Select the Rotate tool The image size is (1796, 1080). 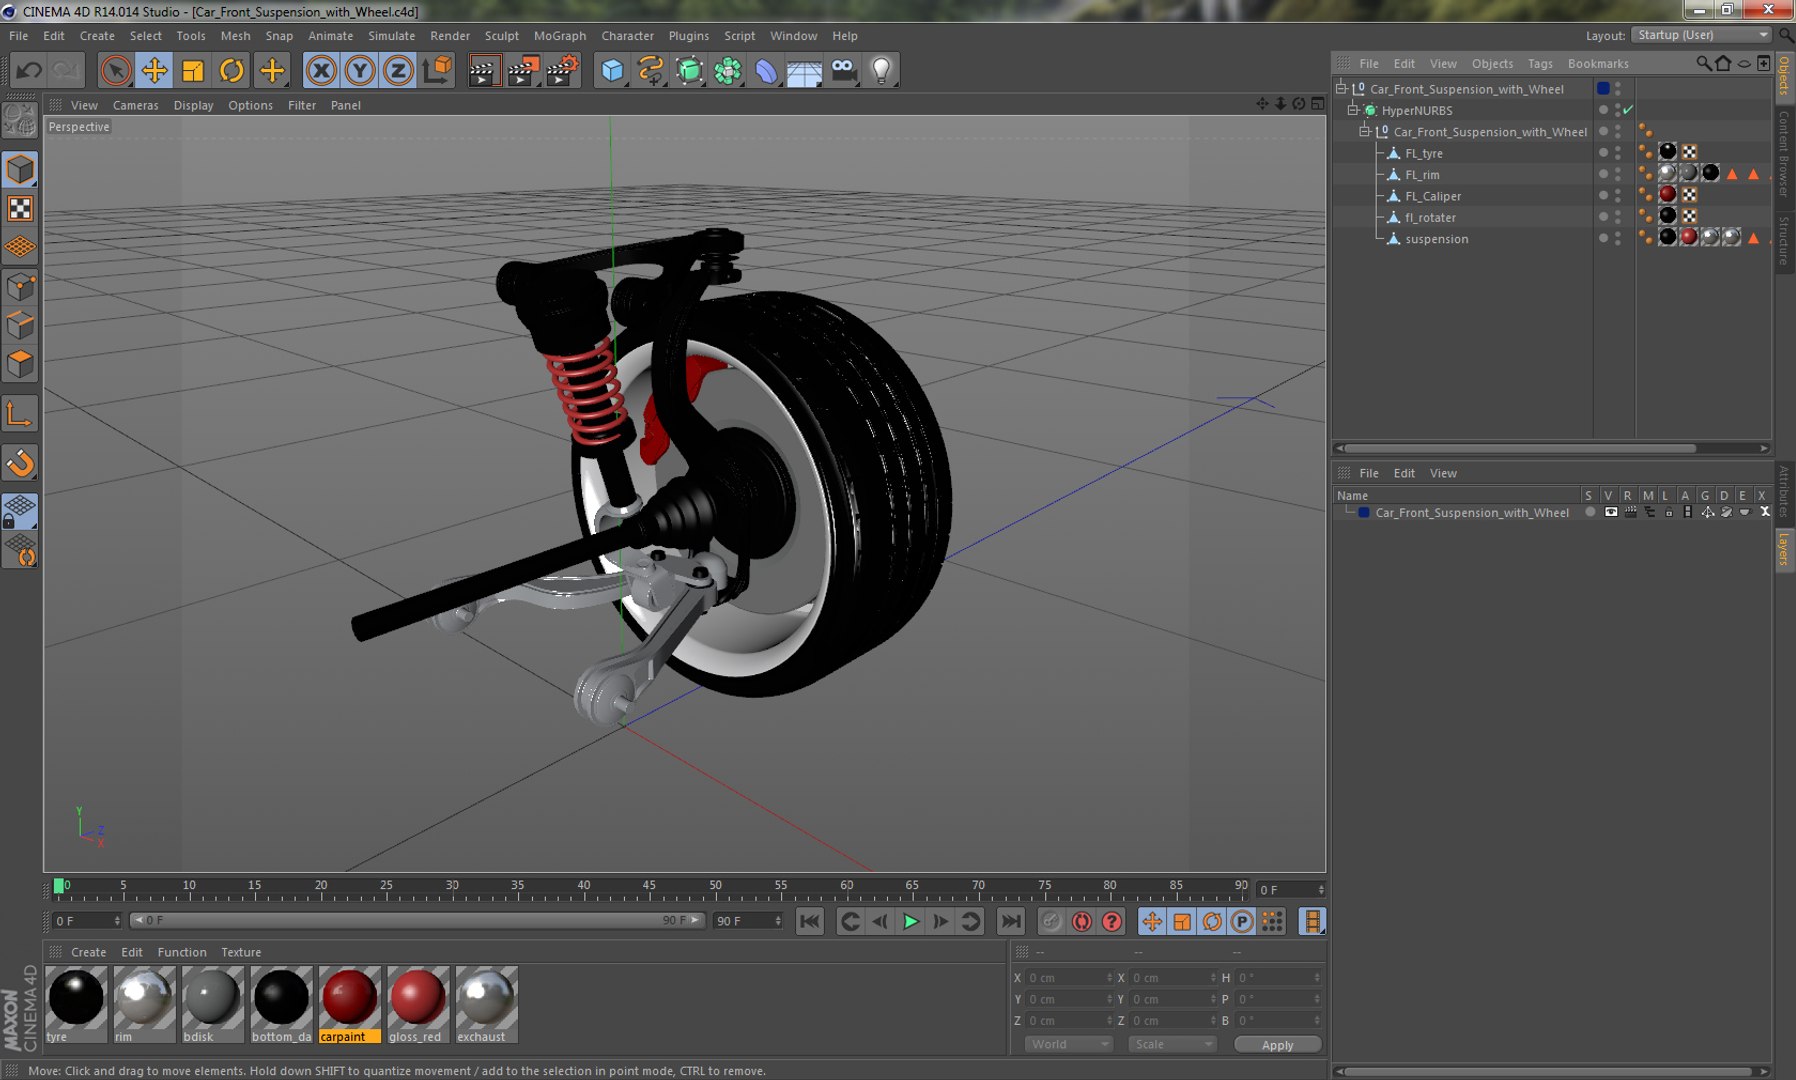[x=232, y=70]
